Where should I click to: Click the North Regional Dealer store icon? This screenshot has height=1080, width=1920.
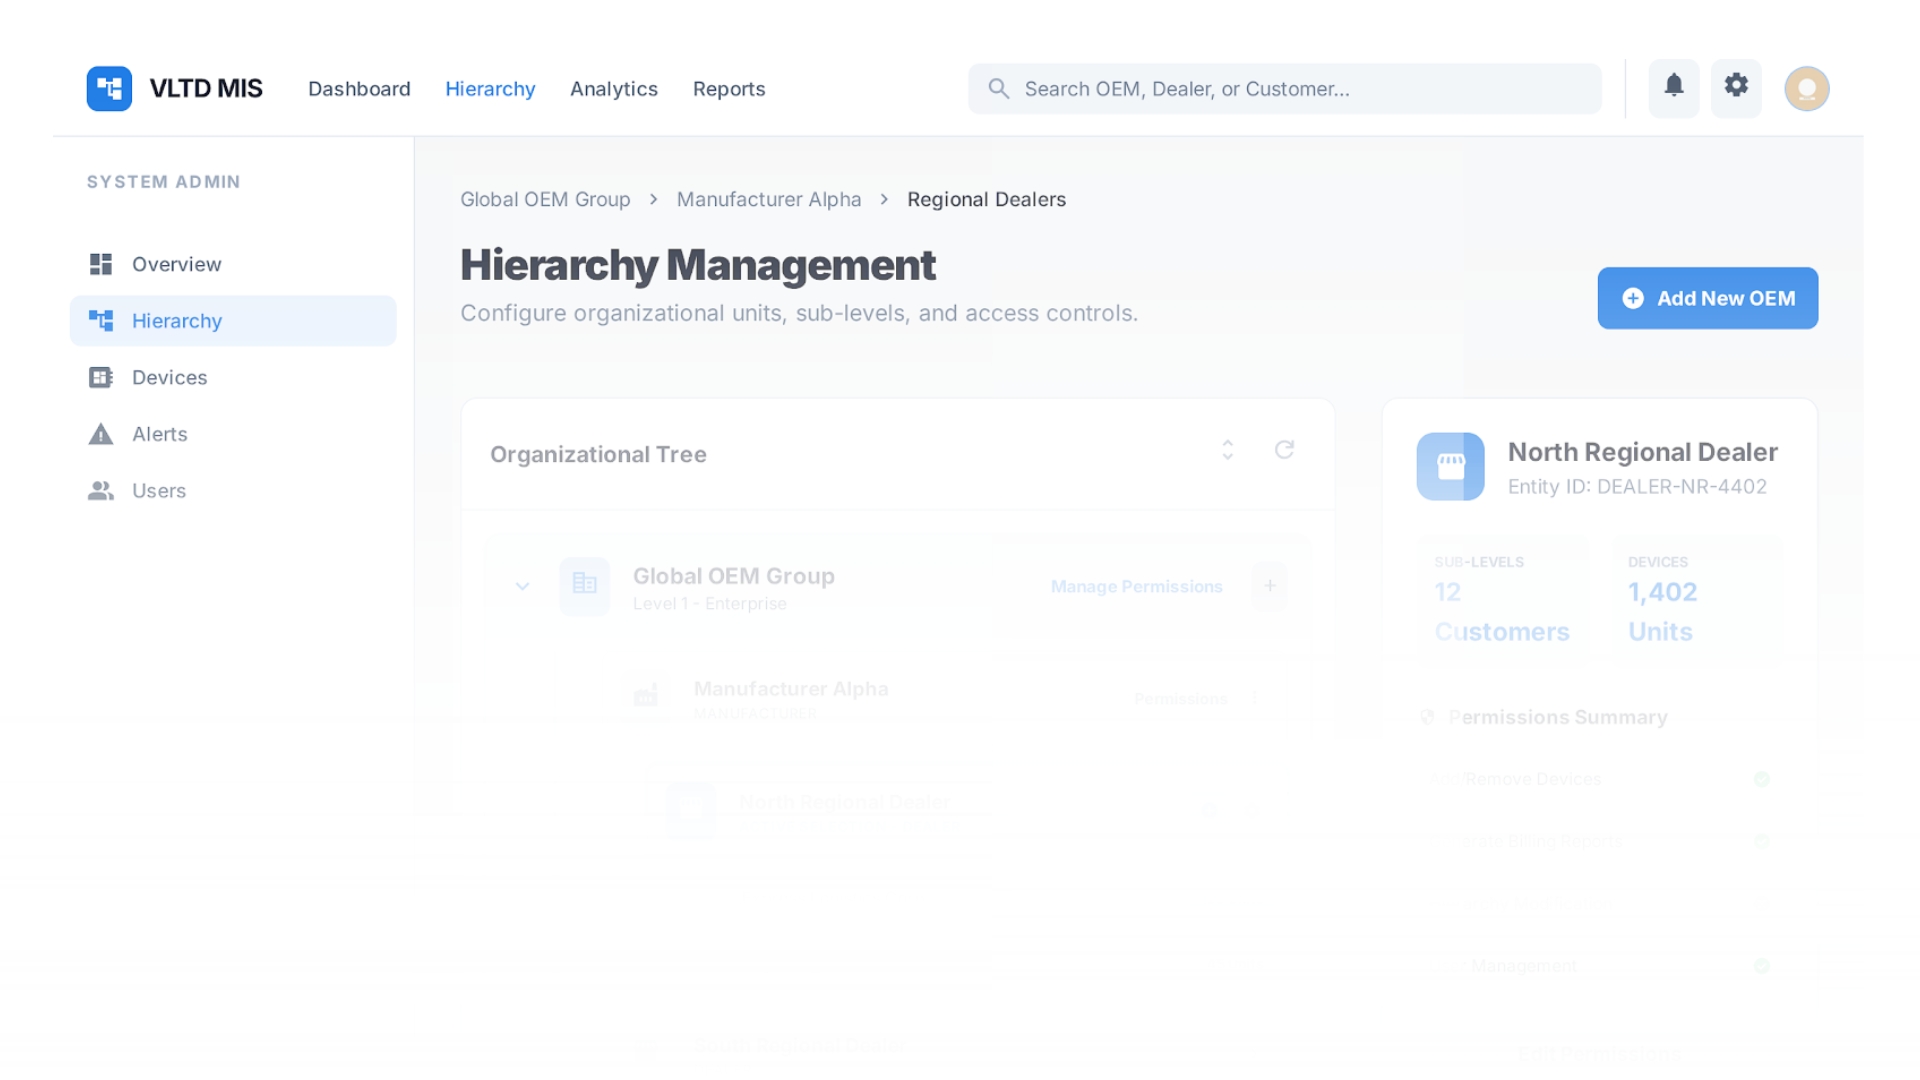point(1450,466)
